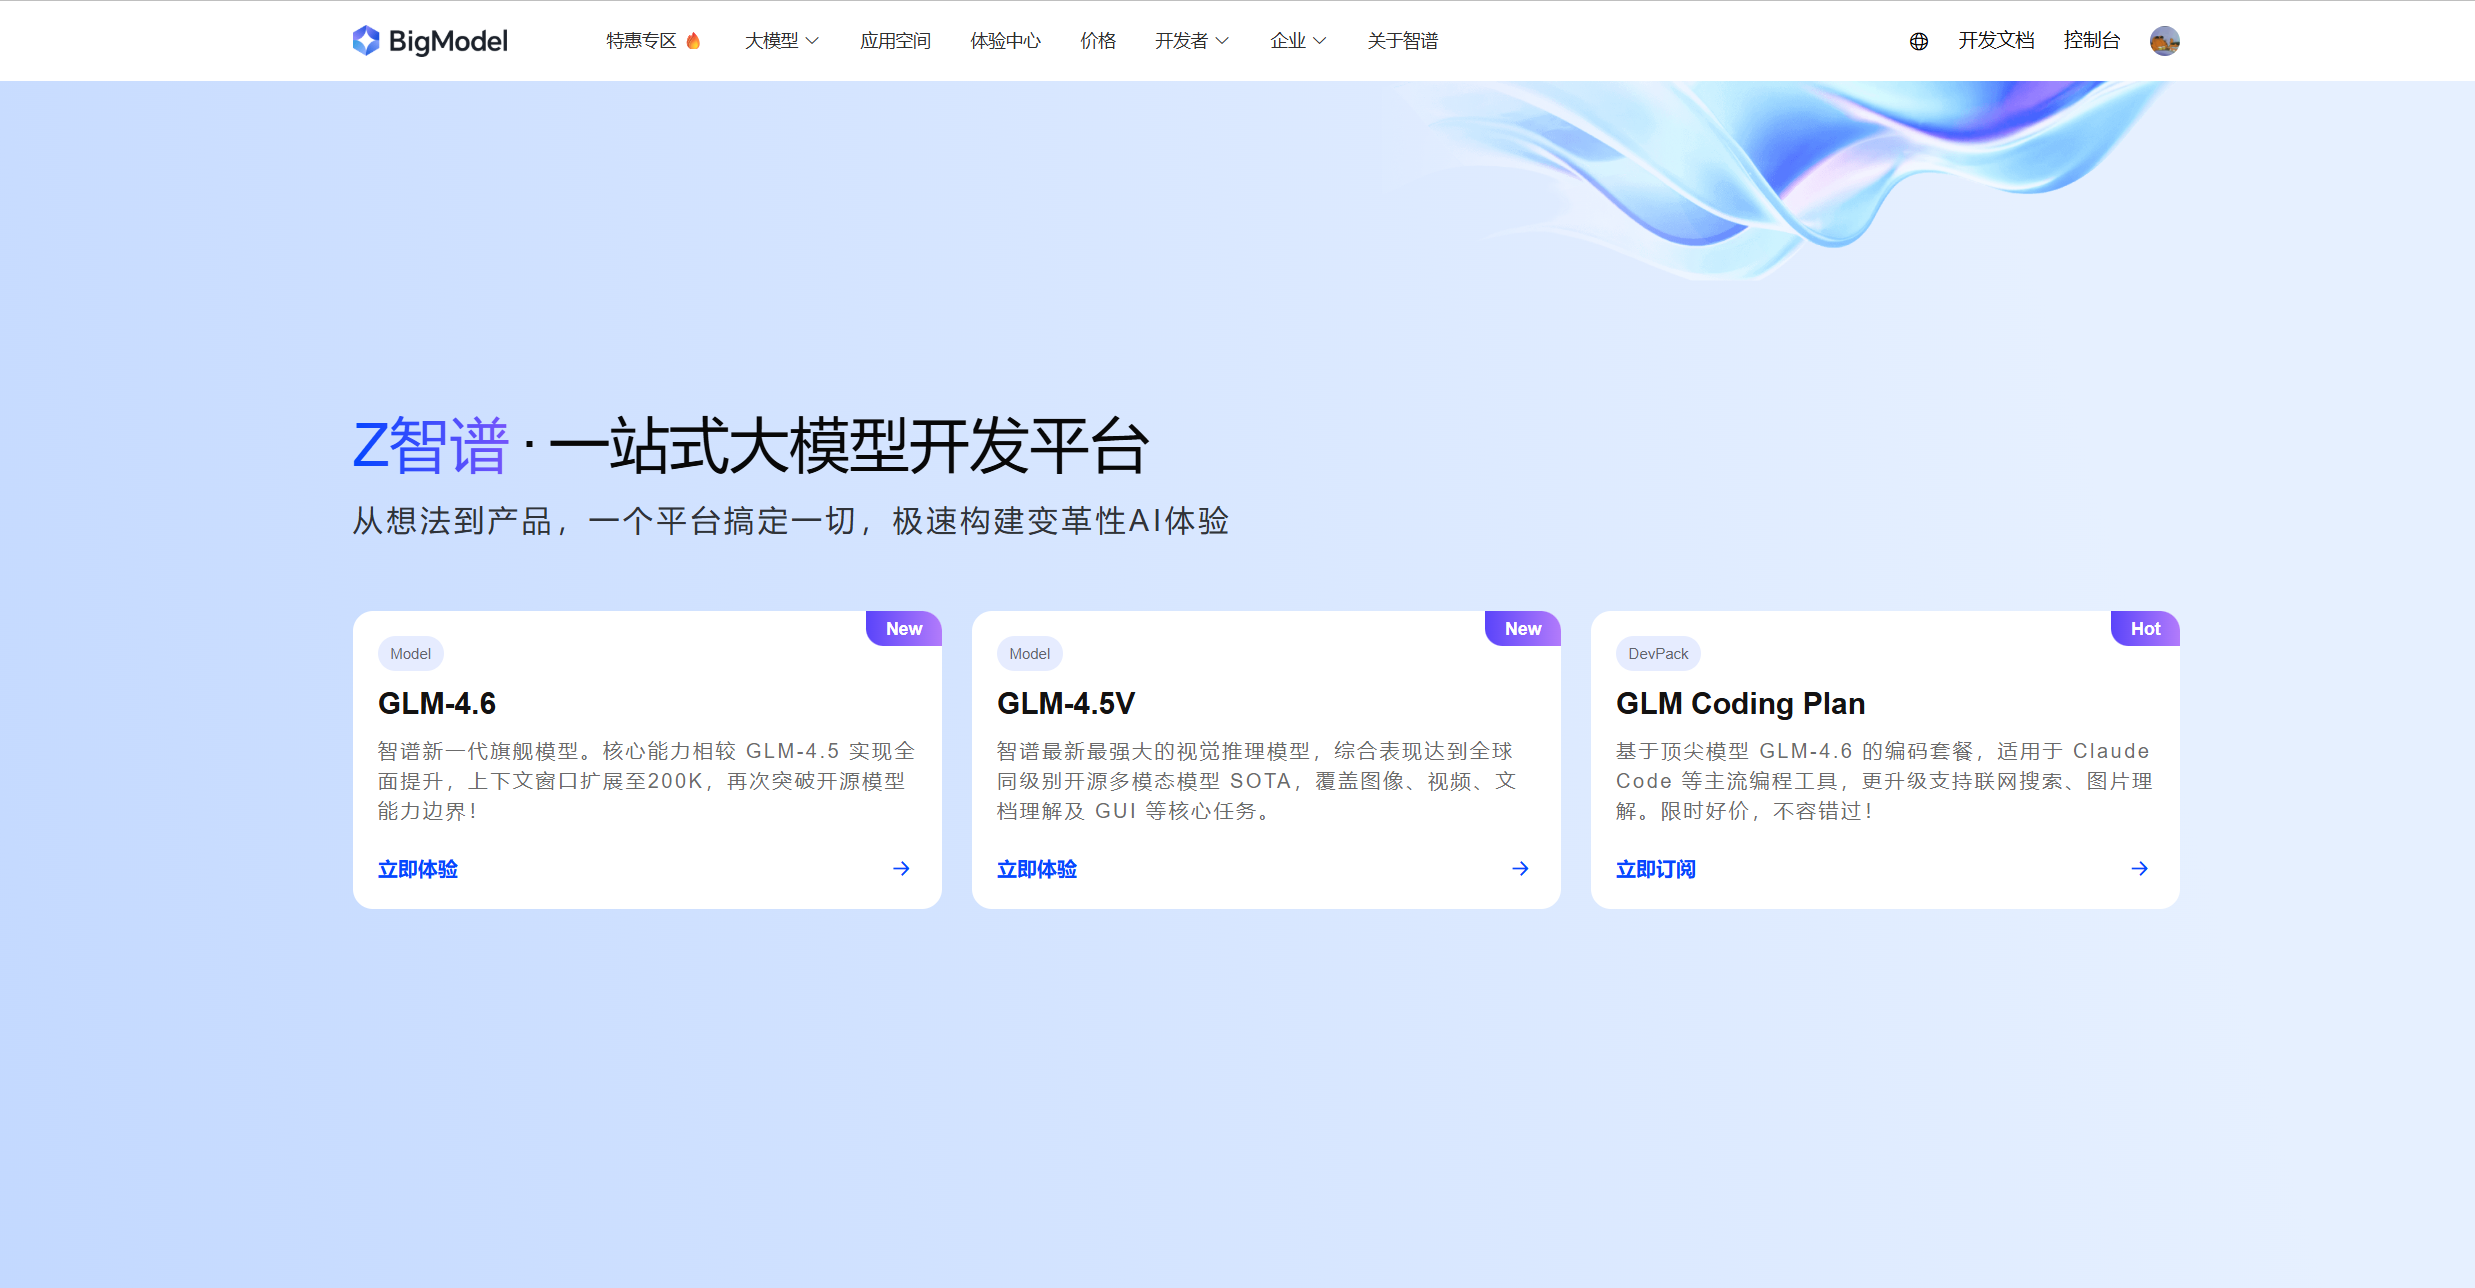Open the 价格 pricing page
The image size is (2475, 1288).
[1098, 41]
